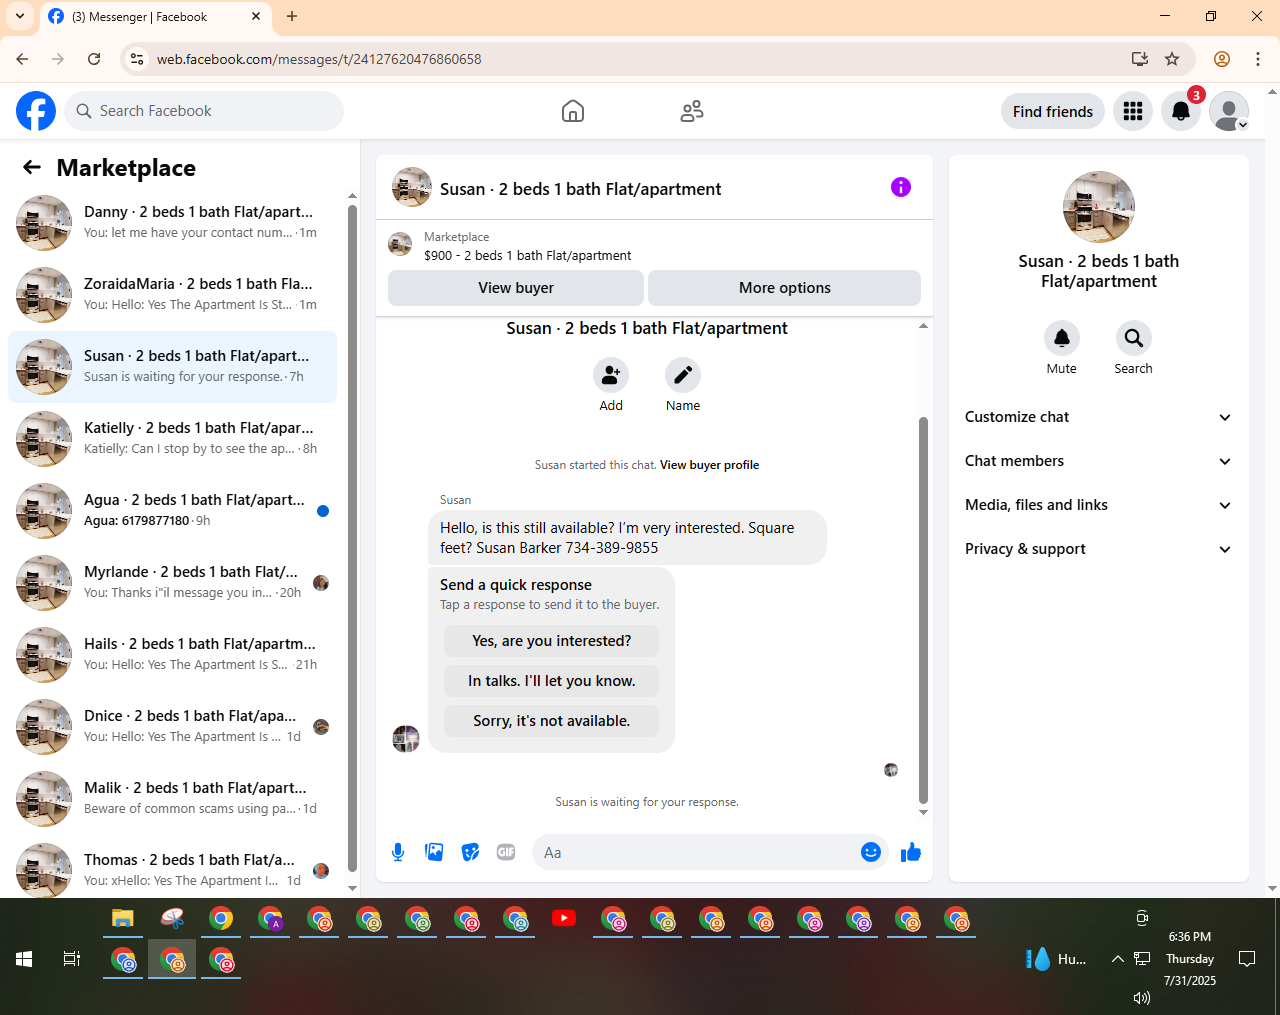
Task: Click the More options button
Action: (785, 288)
